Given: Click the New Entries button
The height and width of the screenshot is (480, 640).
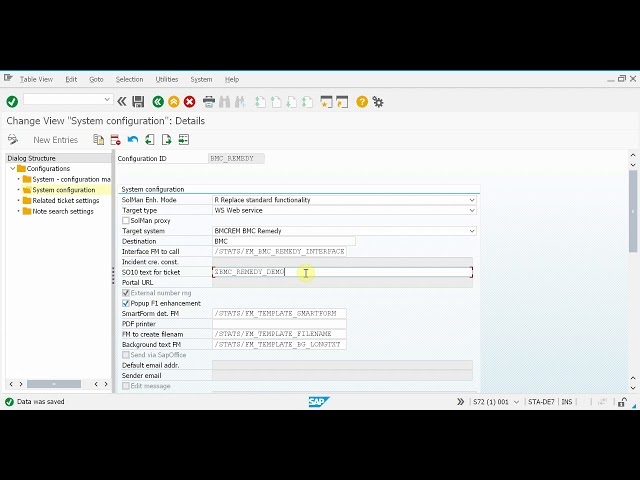Looking at the screenshot, I should 56,140.
